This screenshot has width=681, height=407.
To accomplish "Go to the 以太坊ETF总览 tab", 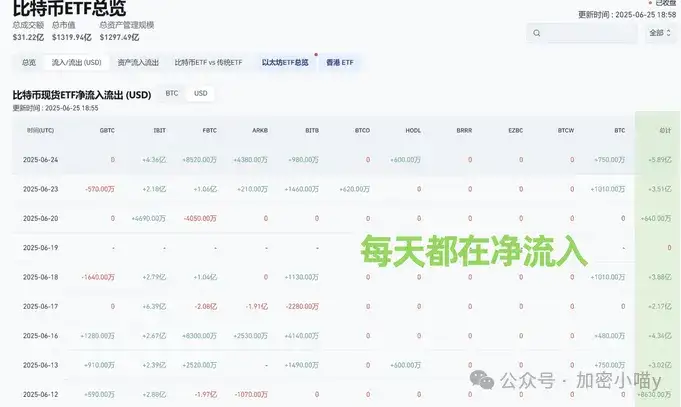I will point(285,63).
